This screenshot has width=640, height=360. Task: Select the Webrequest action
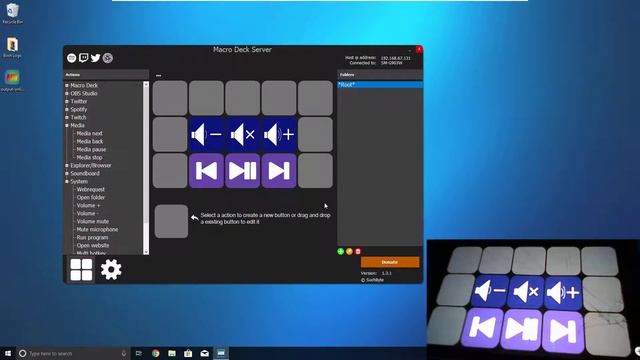pos(91,189)
